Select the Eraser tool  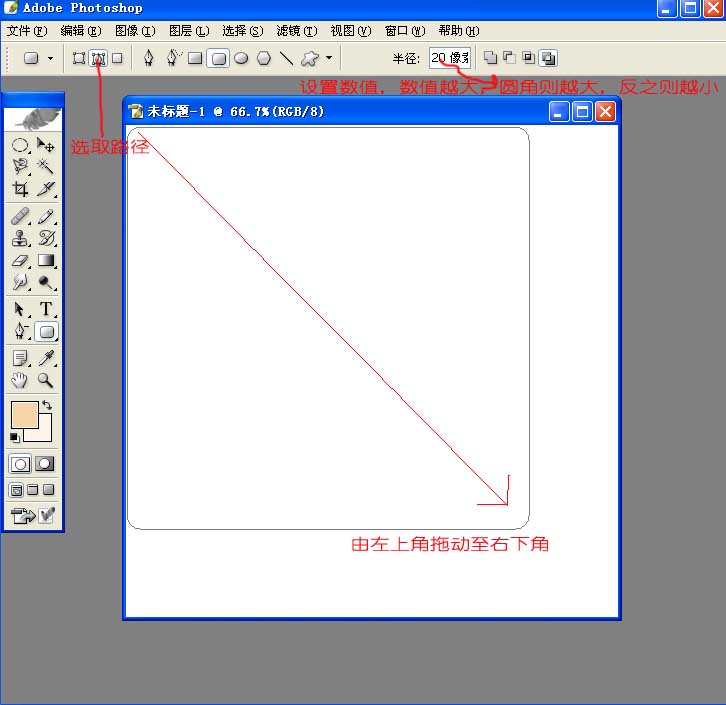20,260
